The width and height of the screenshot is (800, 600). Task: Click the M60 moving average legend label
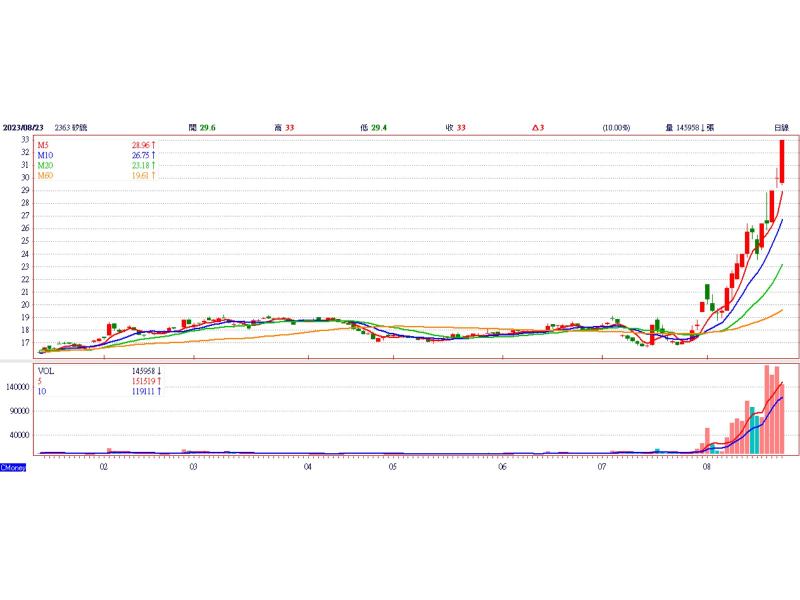click(45, 176)
